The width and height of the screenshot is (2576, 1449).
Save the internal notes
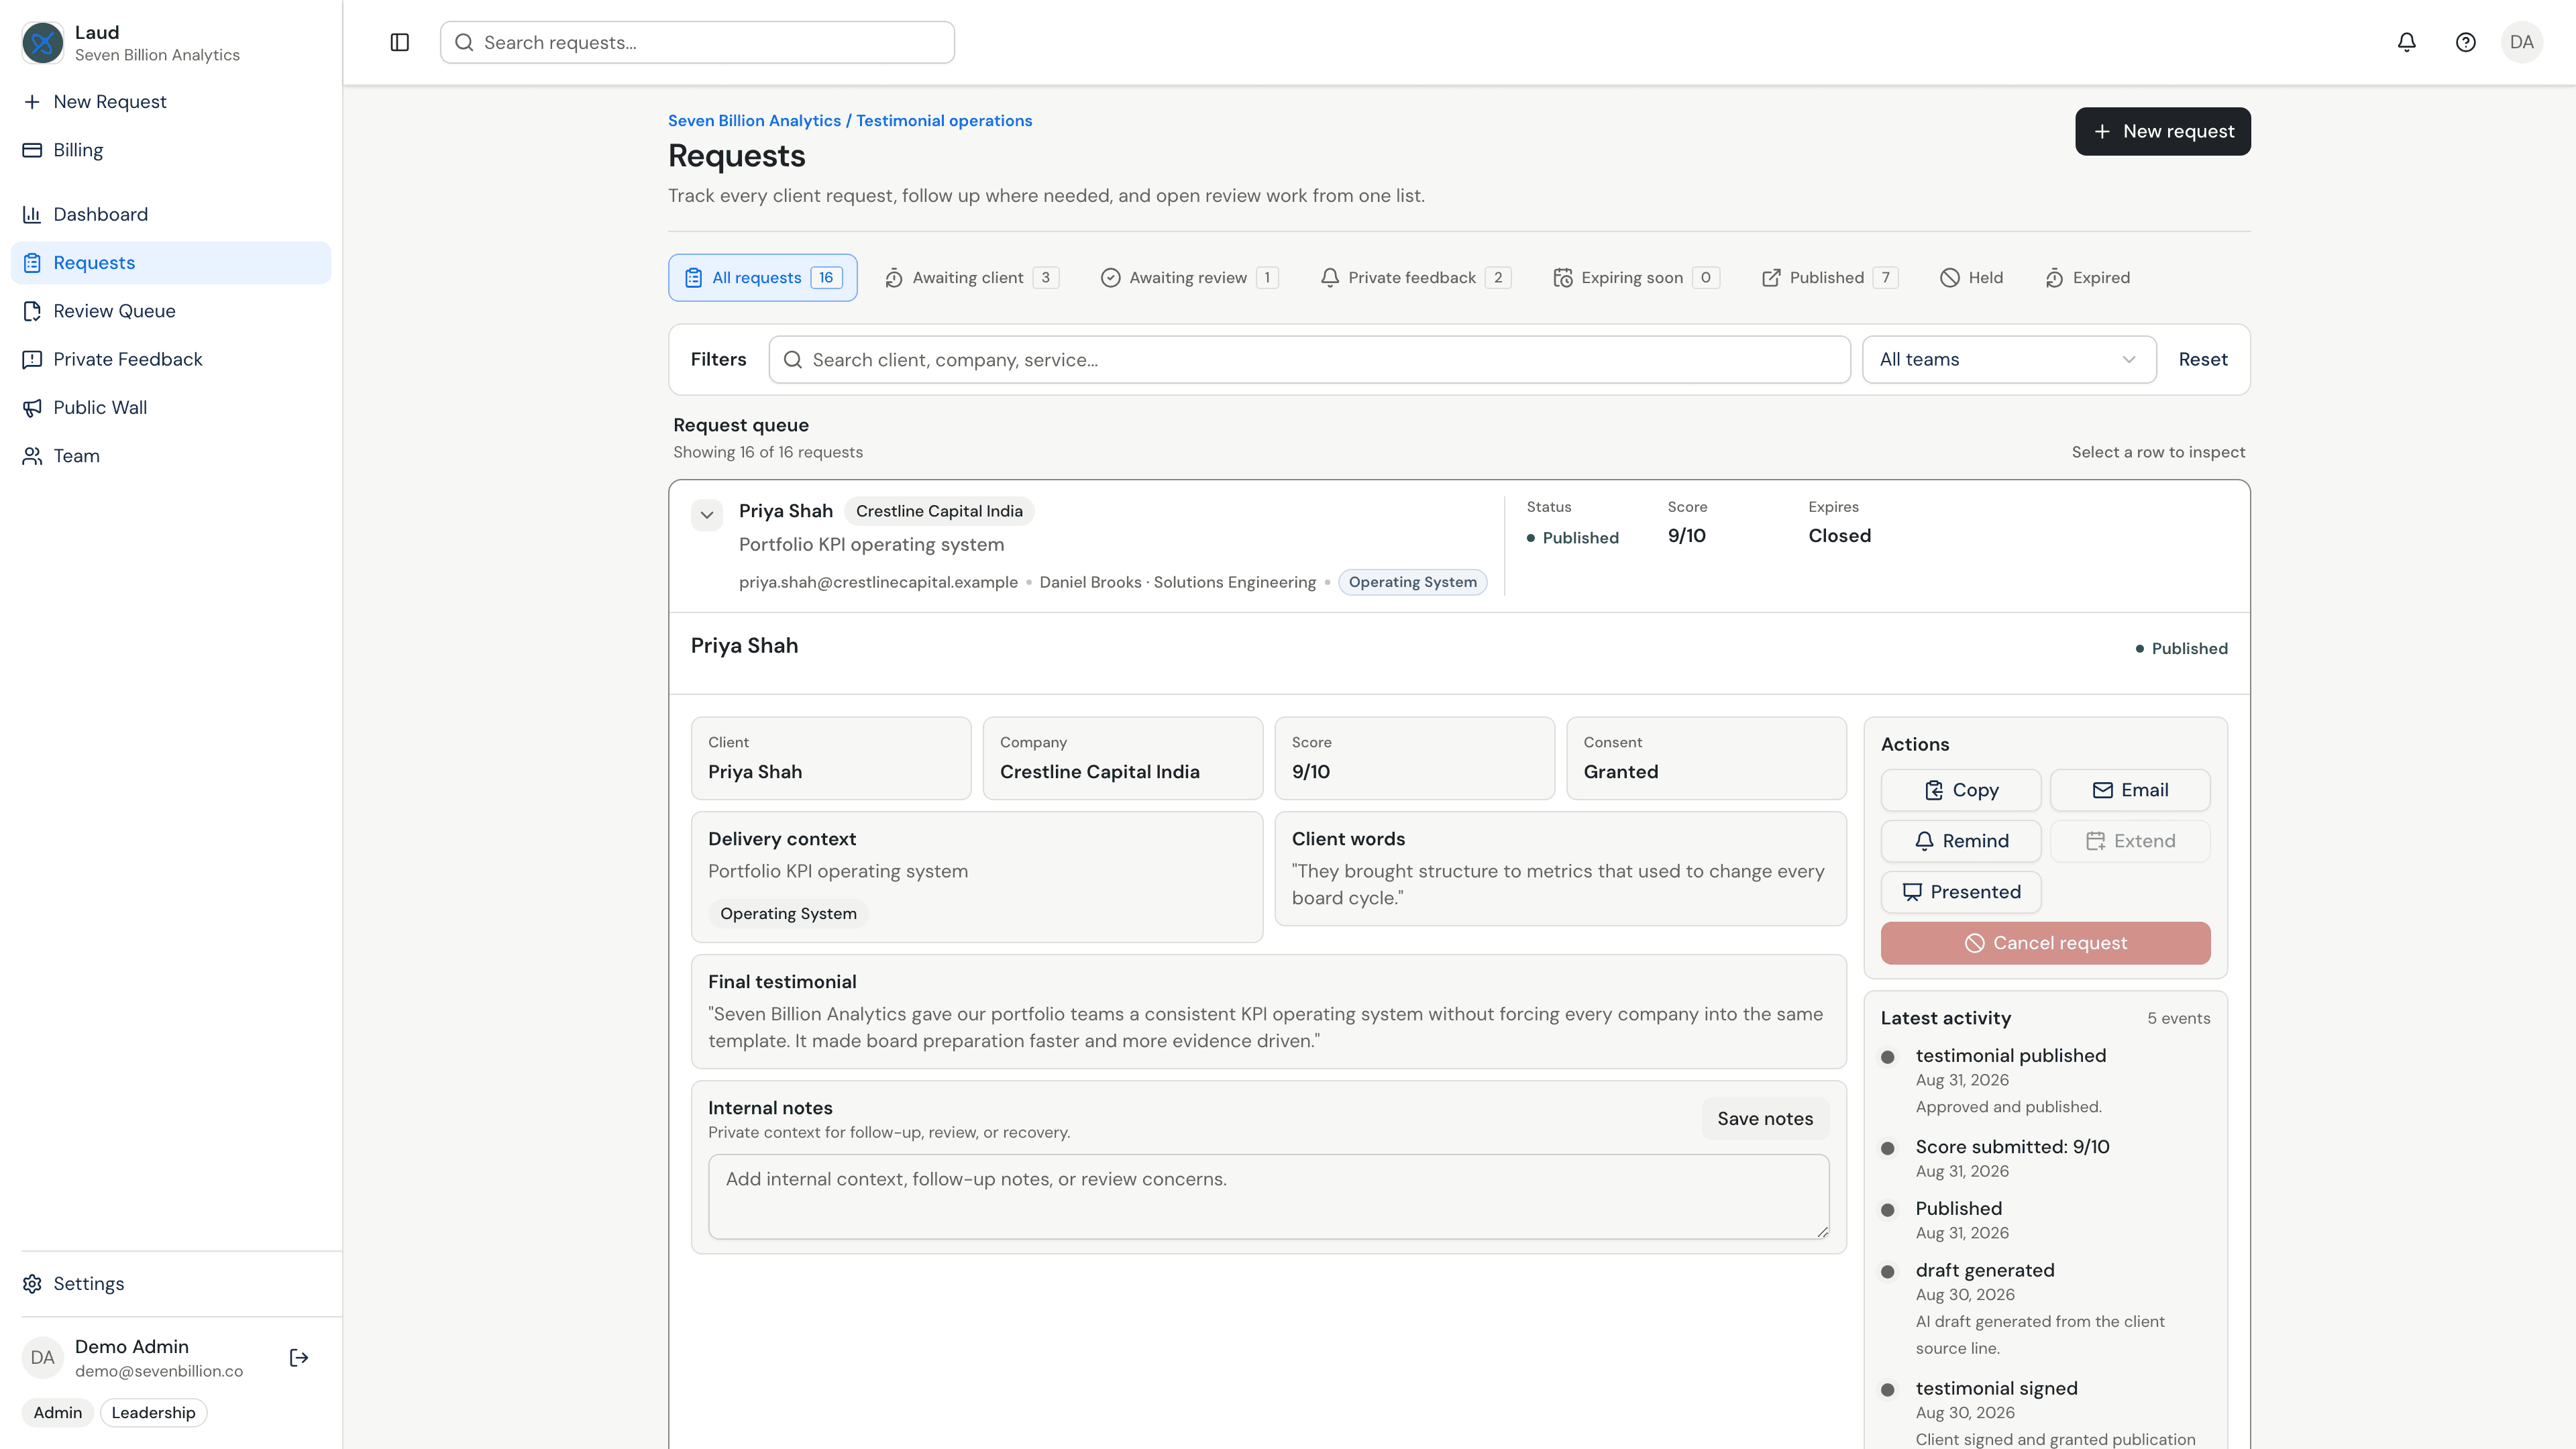pyautogui.click(x=1764, y=1119)
